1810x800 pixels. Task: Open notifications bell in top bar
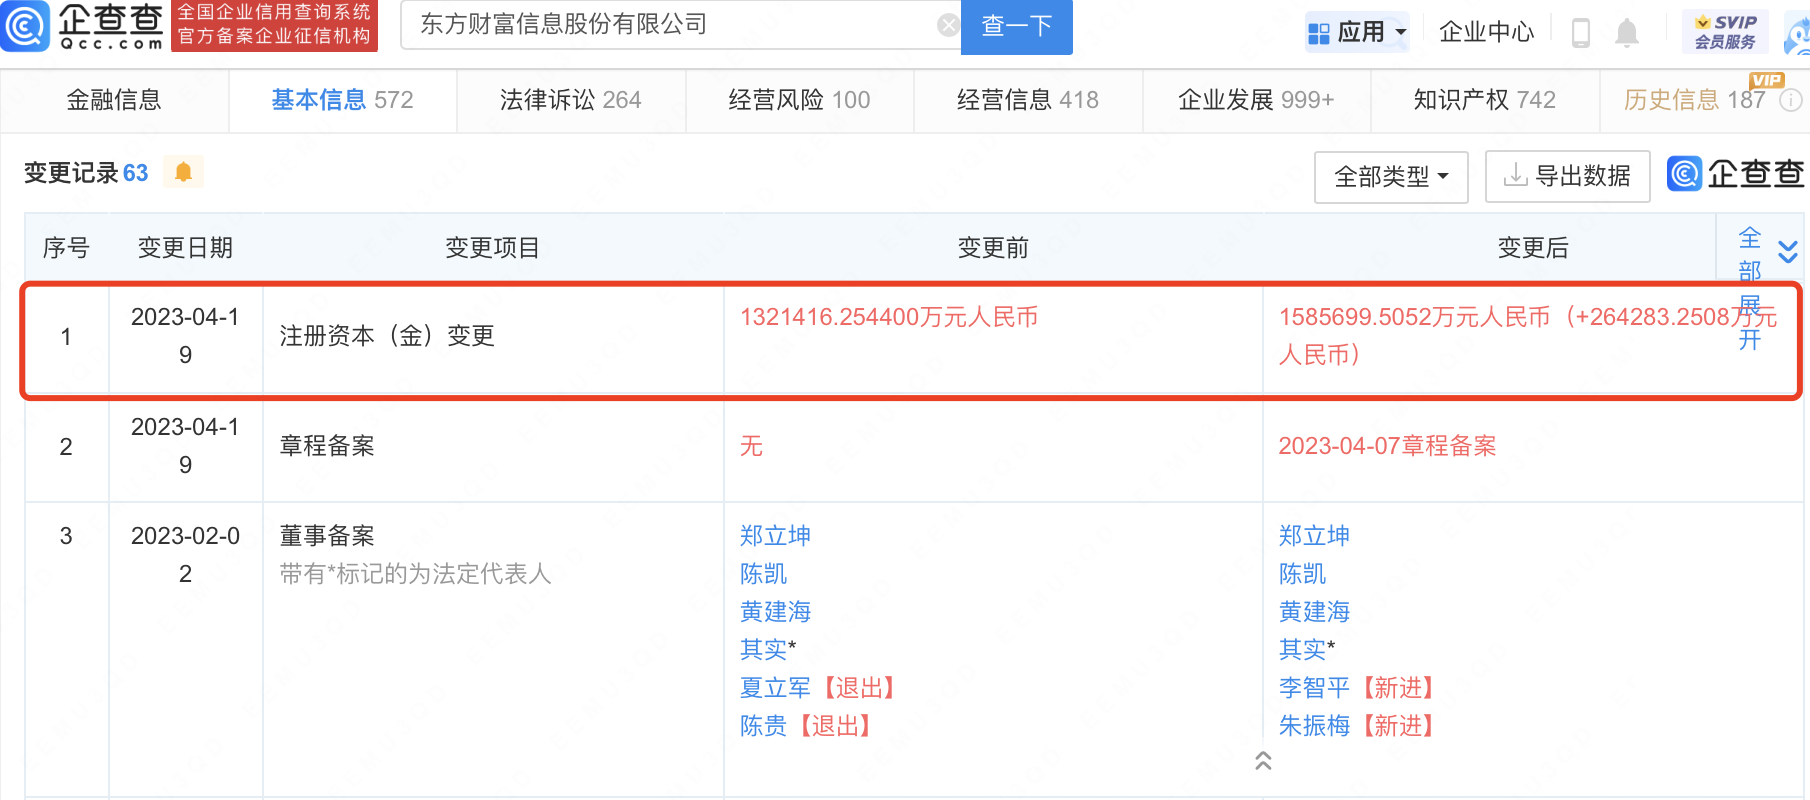tap(1627, 33)
